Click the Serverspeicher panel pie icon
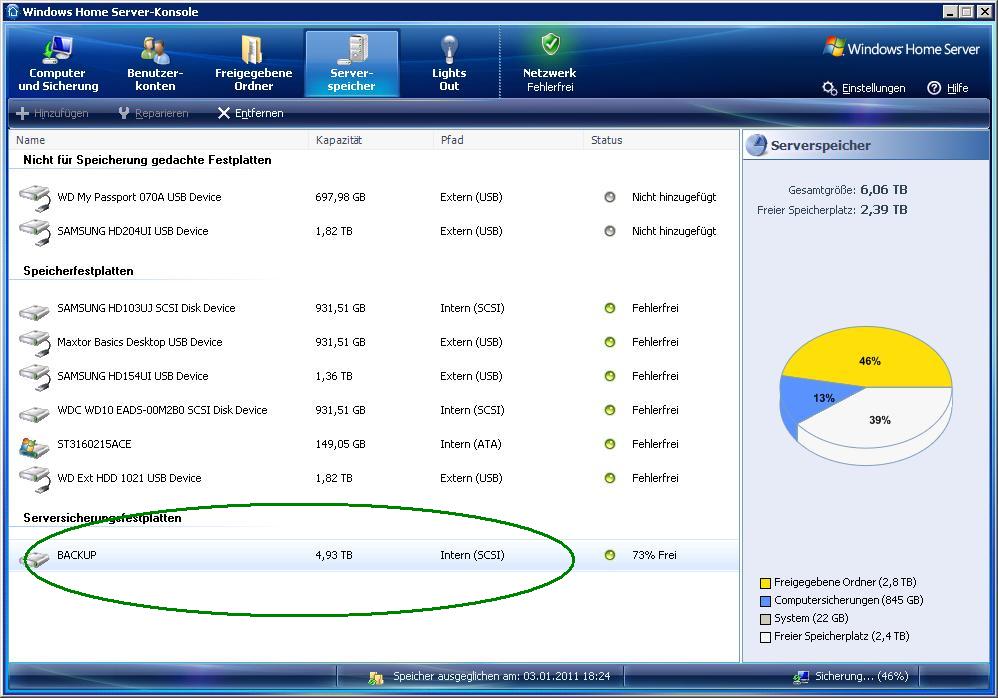 click(x=756, y=145)
